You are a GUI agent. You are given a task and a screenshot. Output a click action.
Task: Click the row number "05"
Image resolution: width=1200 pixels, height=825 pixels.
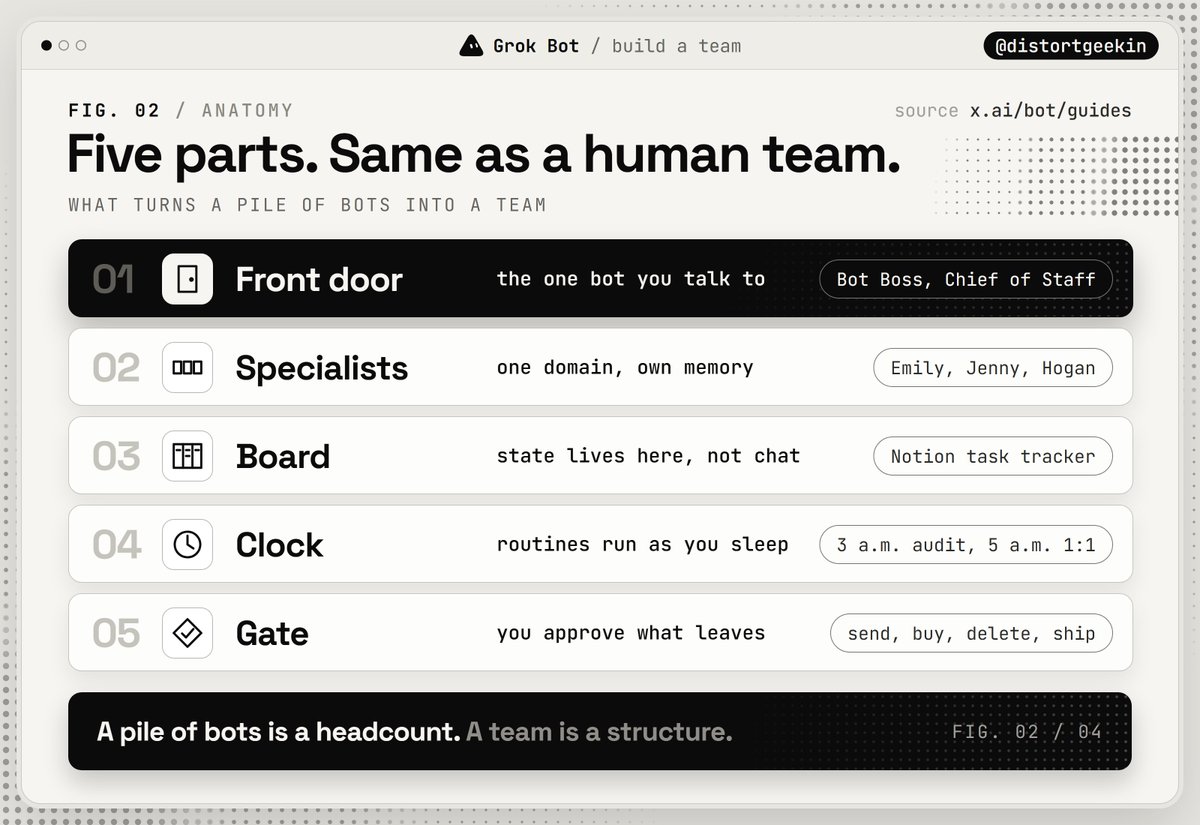116,633
